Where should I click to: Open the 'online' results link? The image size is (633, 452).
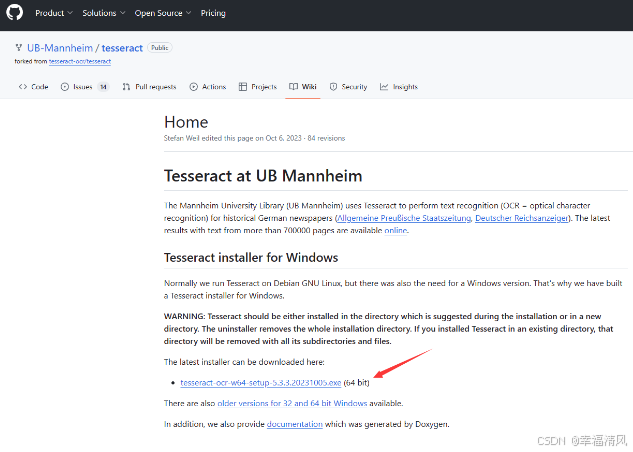tap(396, 230)
